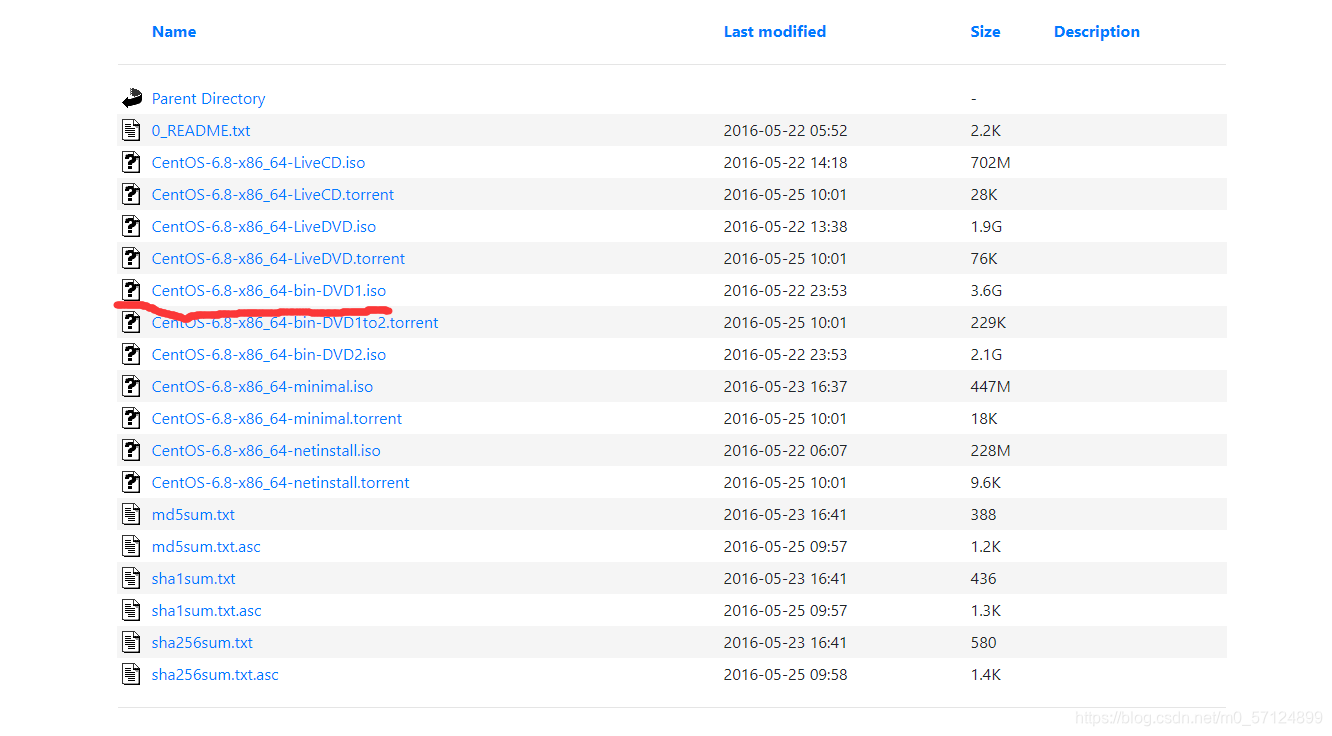Sort listing by Last modified header
The height and width of the screenshot is (736, 1332).
tap(775, 32)
